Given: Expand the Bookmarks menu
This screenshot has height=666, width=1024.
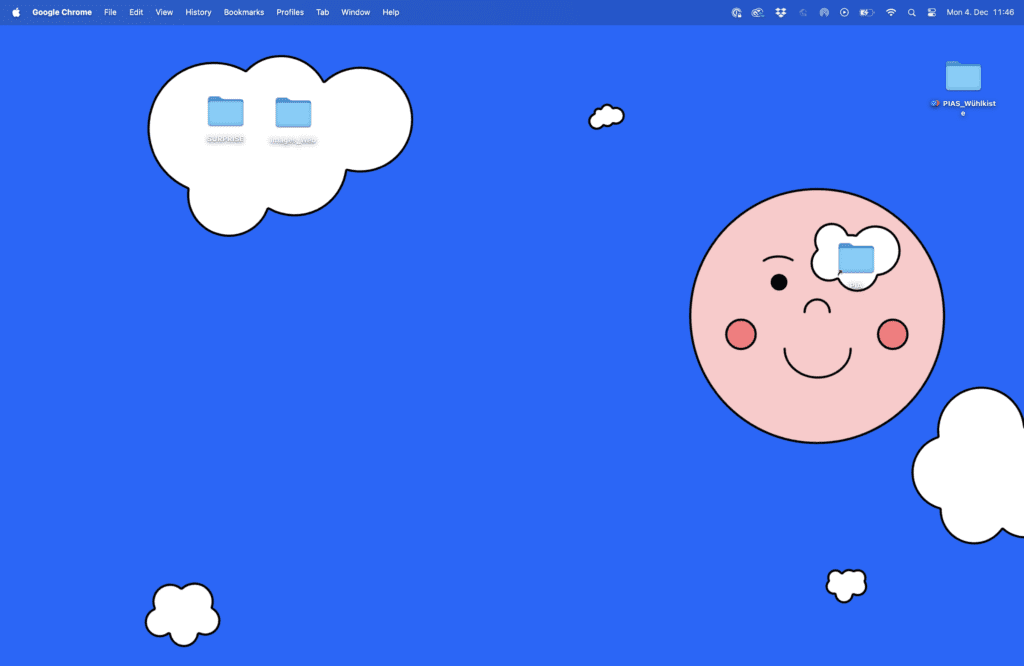Looking at the screenshot, I should [244, 12].
